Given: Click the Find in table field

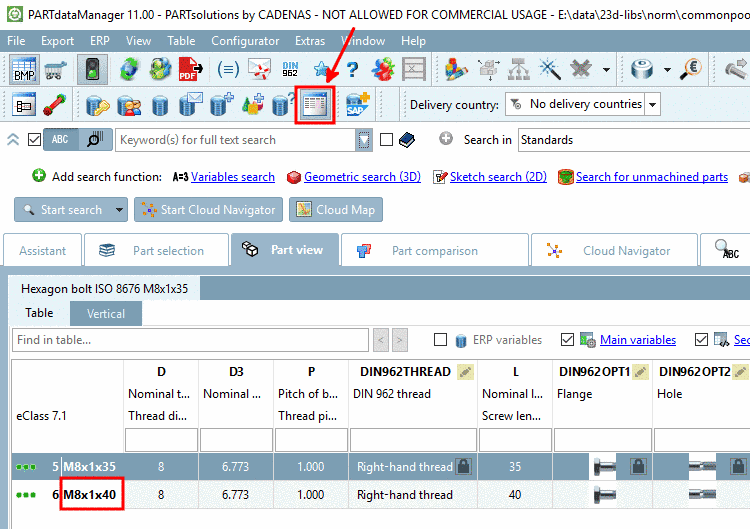Looking at the screenshot, I should (190, 340).
